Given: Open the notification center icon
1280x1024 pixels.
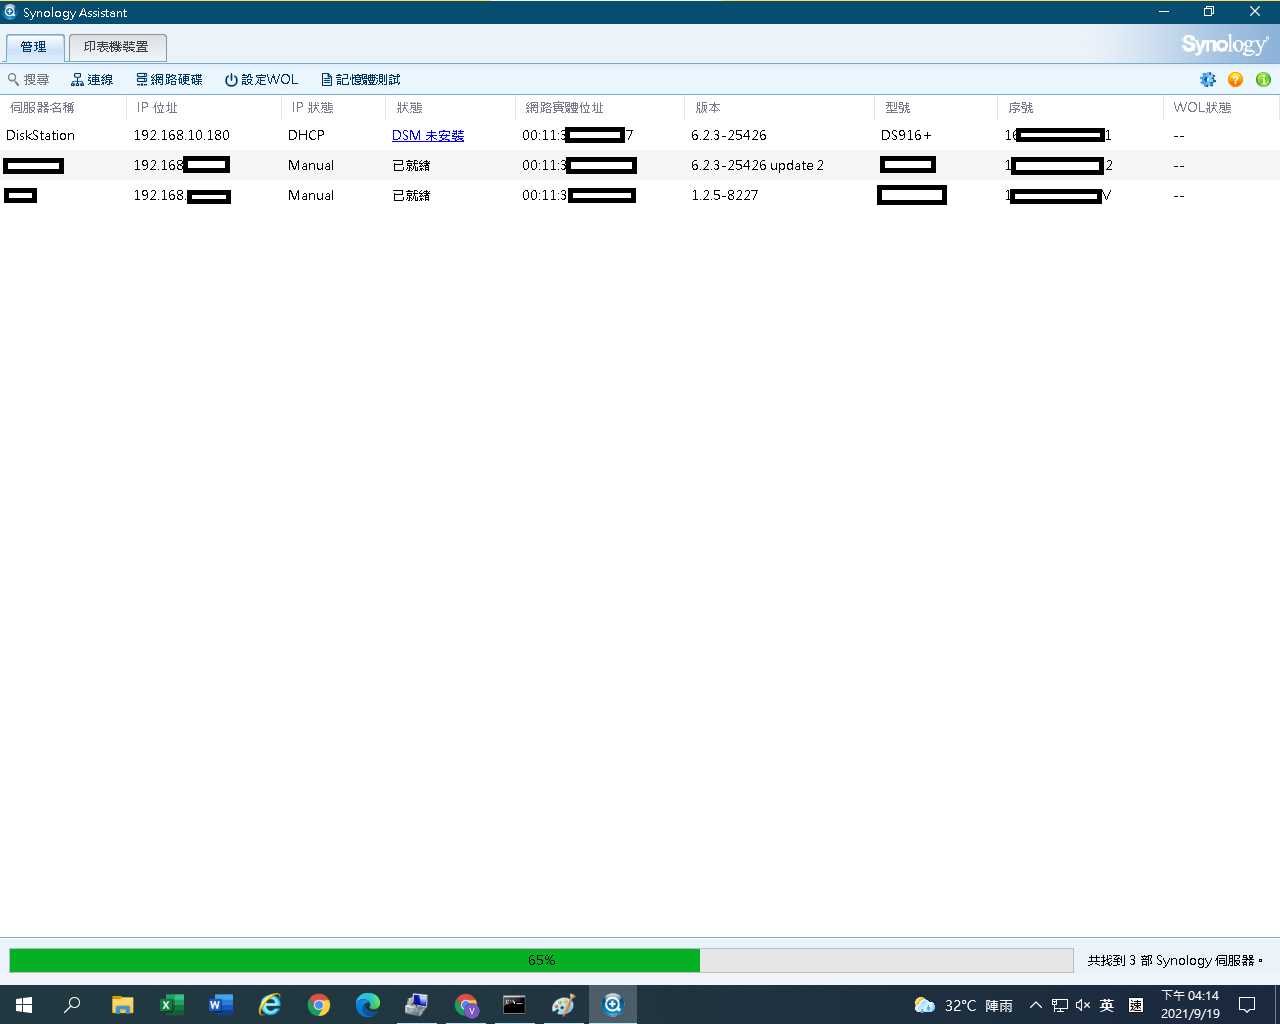Looking at the screenshot, I should 1247,1005.
